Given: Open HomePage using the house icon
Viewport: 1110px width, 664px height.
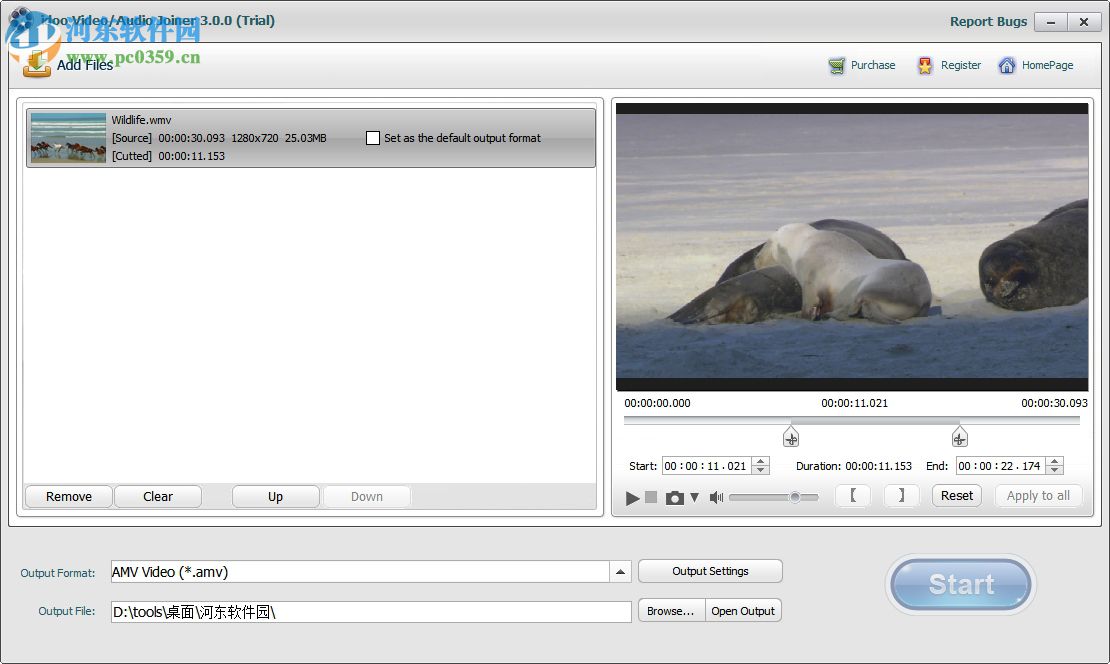Looking at the screenshot, I should (x=1007, y=65).
